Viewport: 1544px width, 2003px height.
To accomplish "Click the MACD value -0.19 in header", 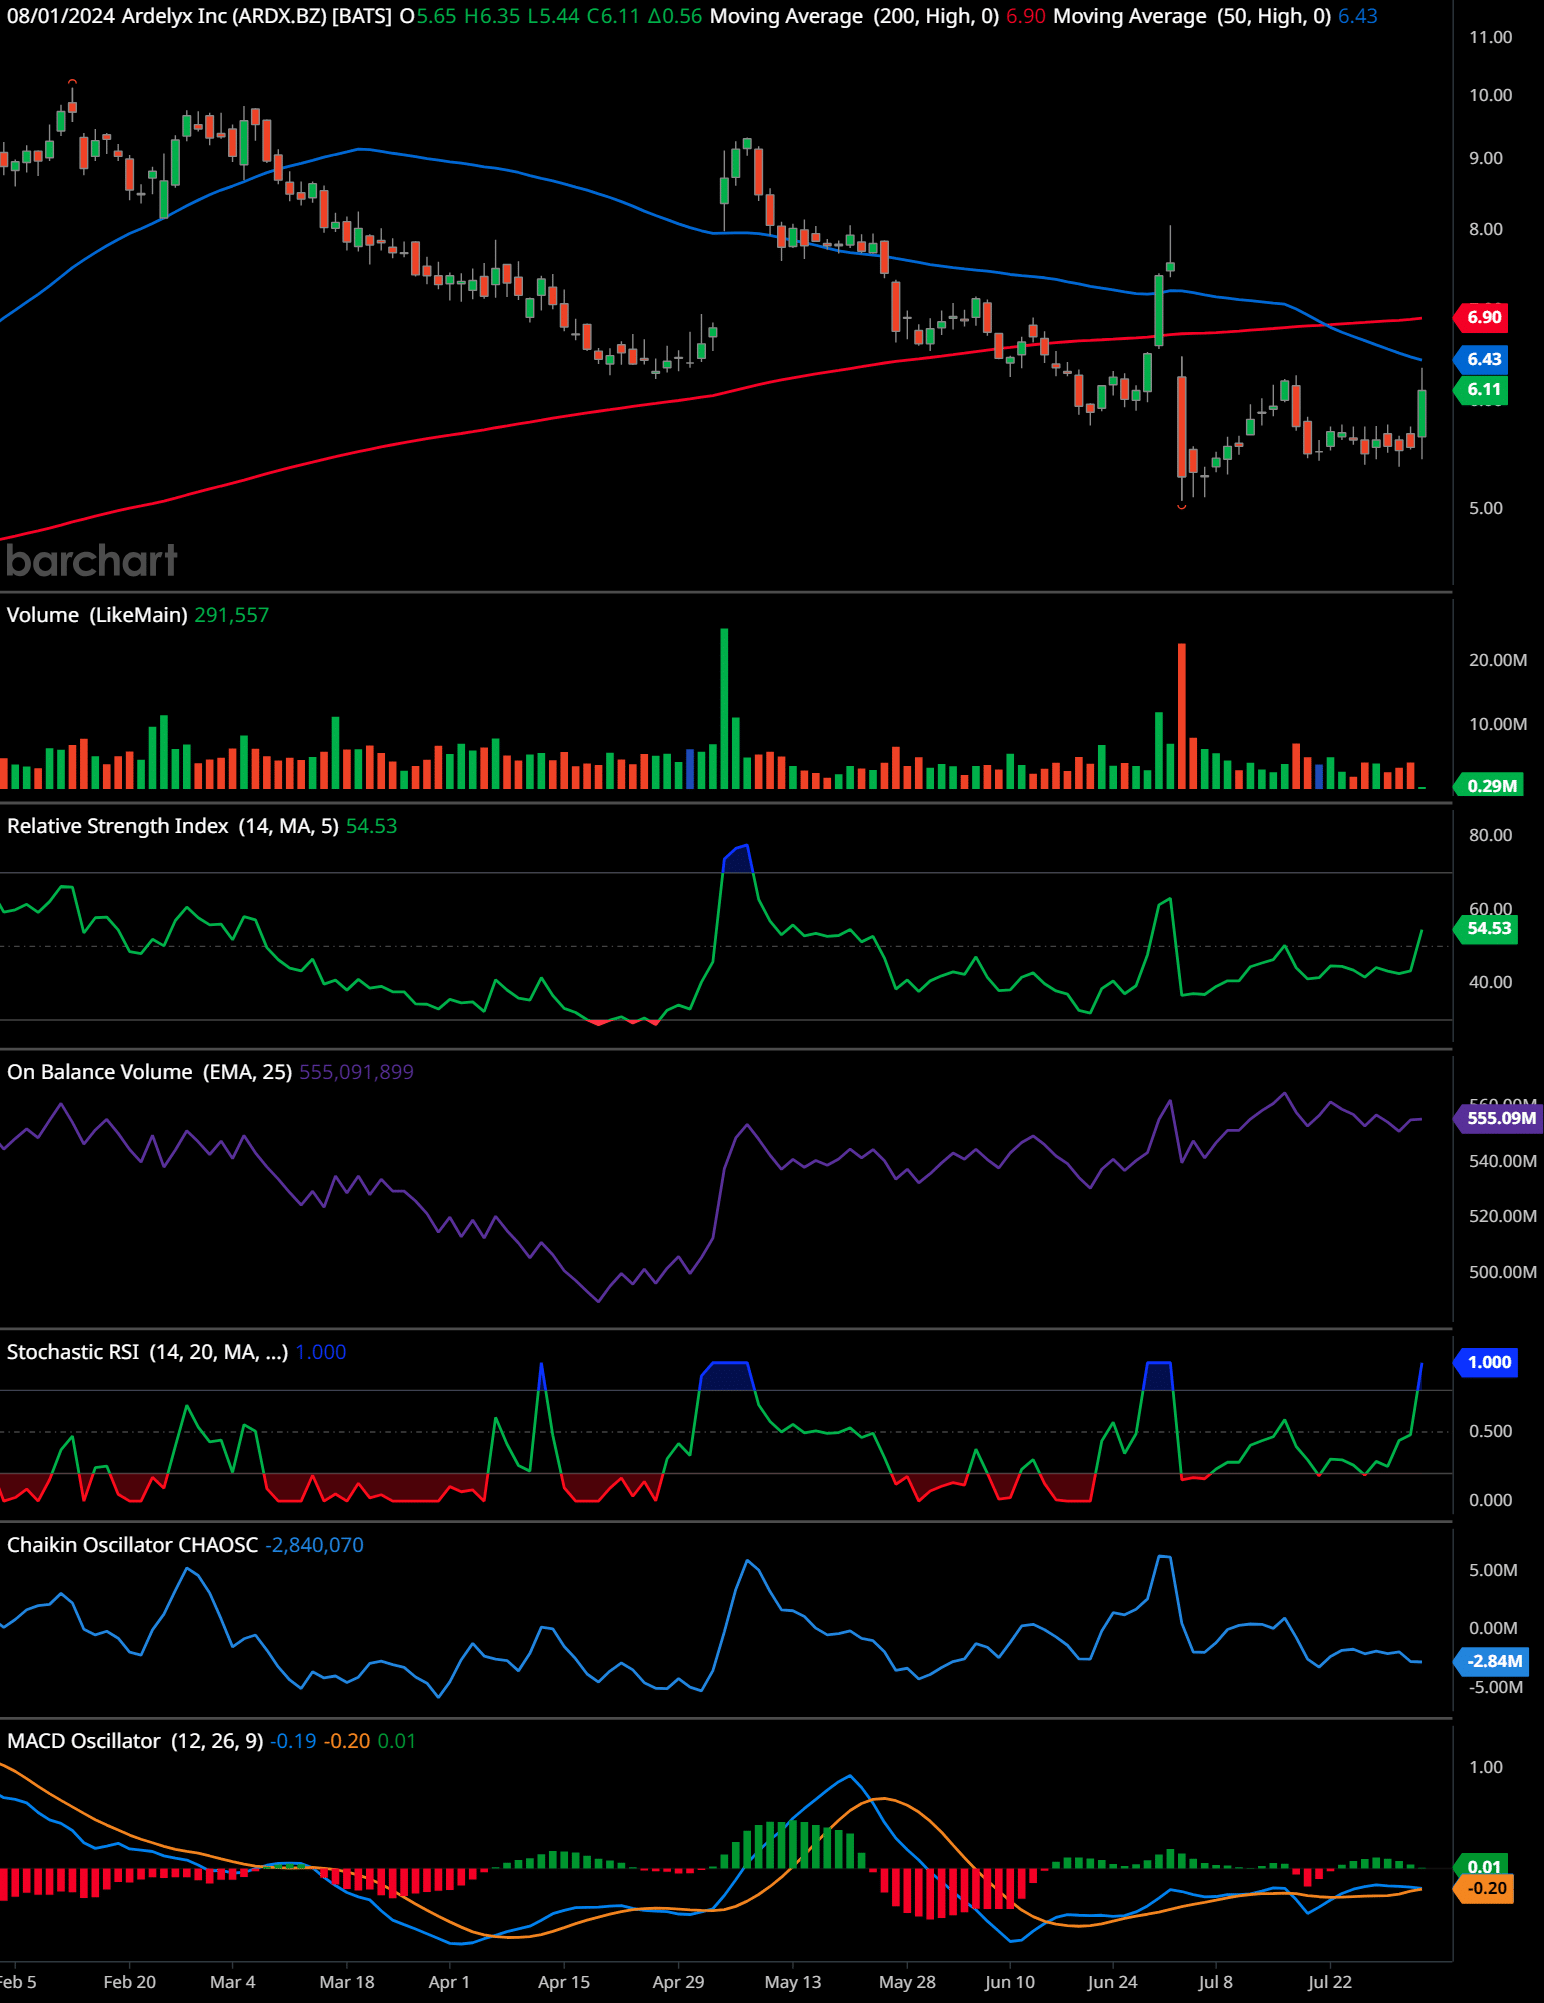I will click(293, 1741).
